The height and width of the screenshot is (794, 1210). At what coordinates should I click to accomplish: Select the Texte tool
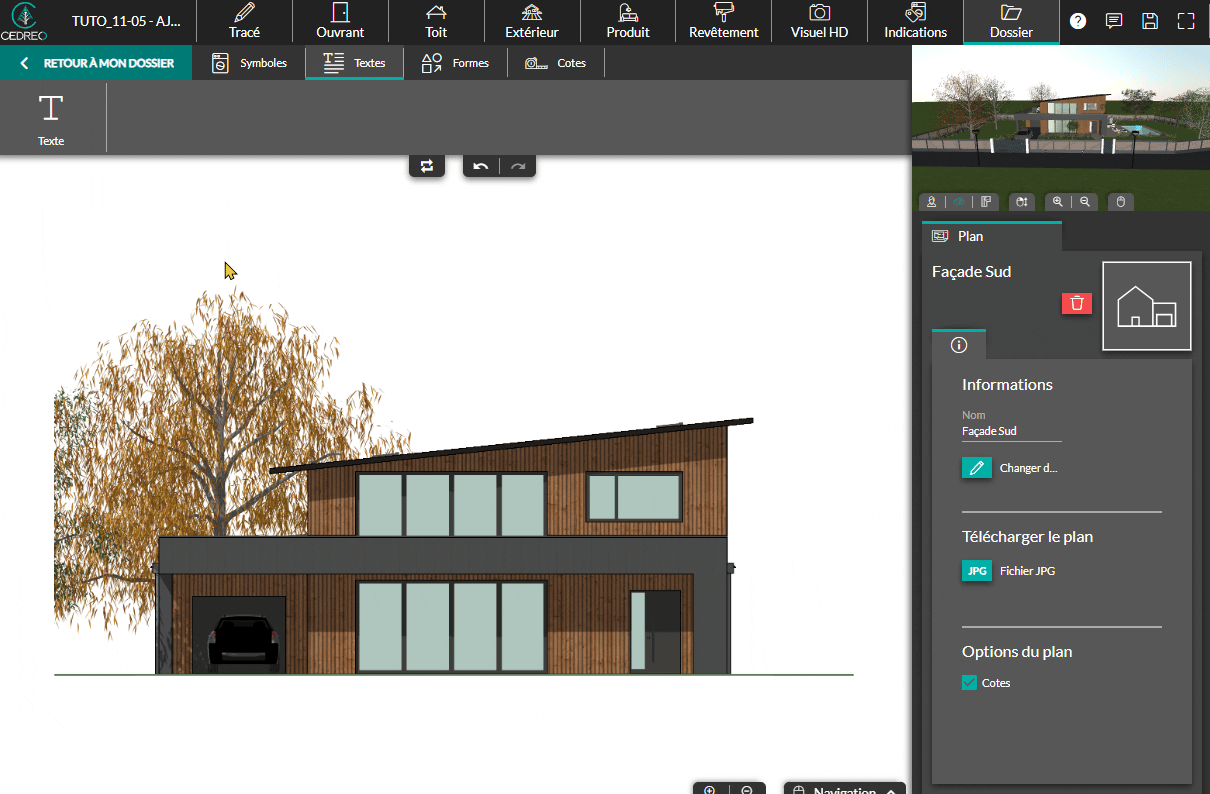click(51, 117)
